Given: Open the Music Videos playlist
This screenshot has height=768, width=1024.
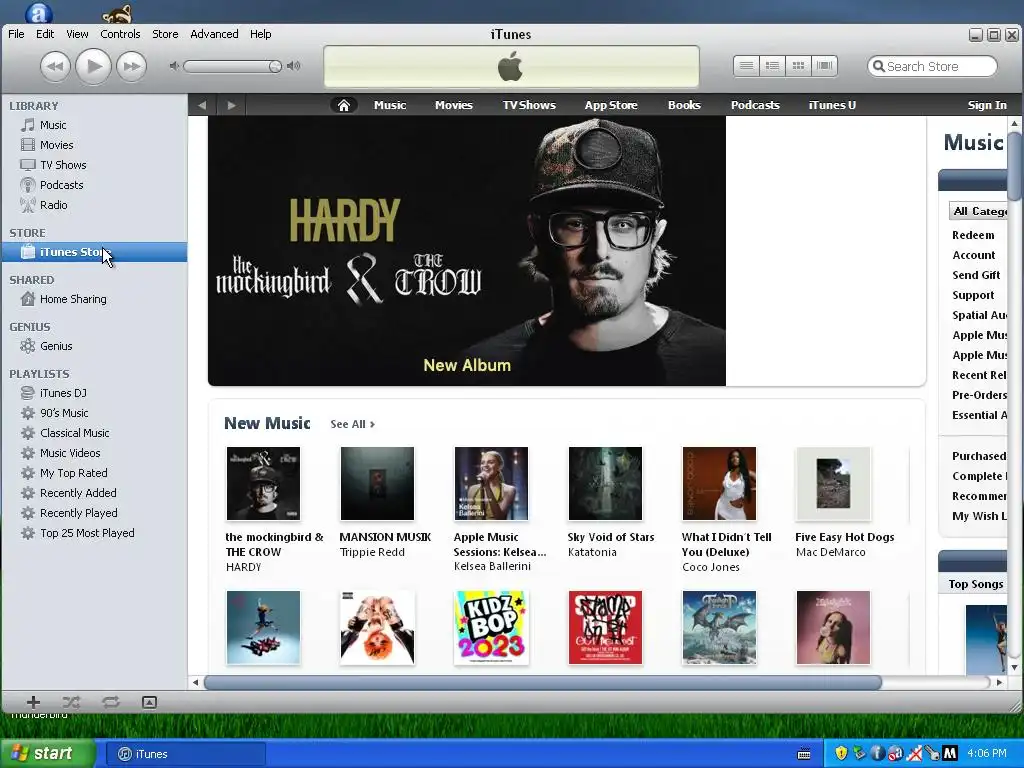Looking at the screenshot, I should click(x=94, y=453).
